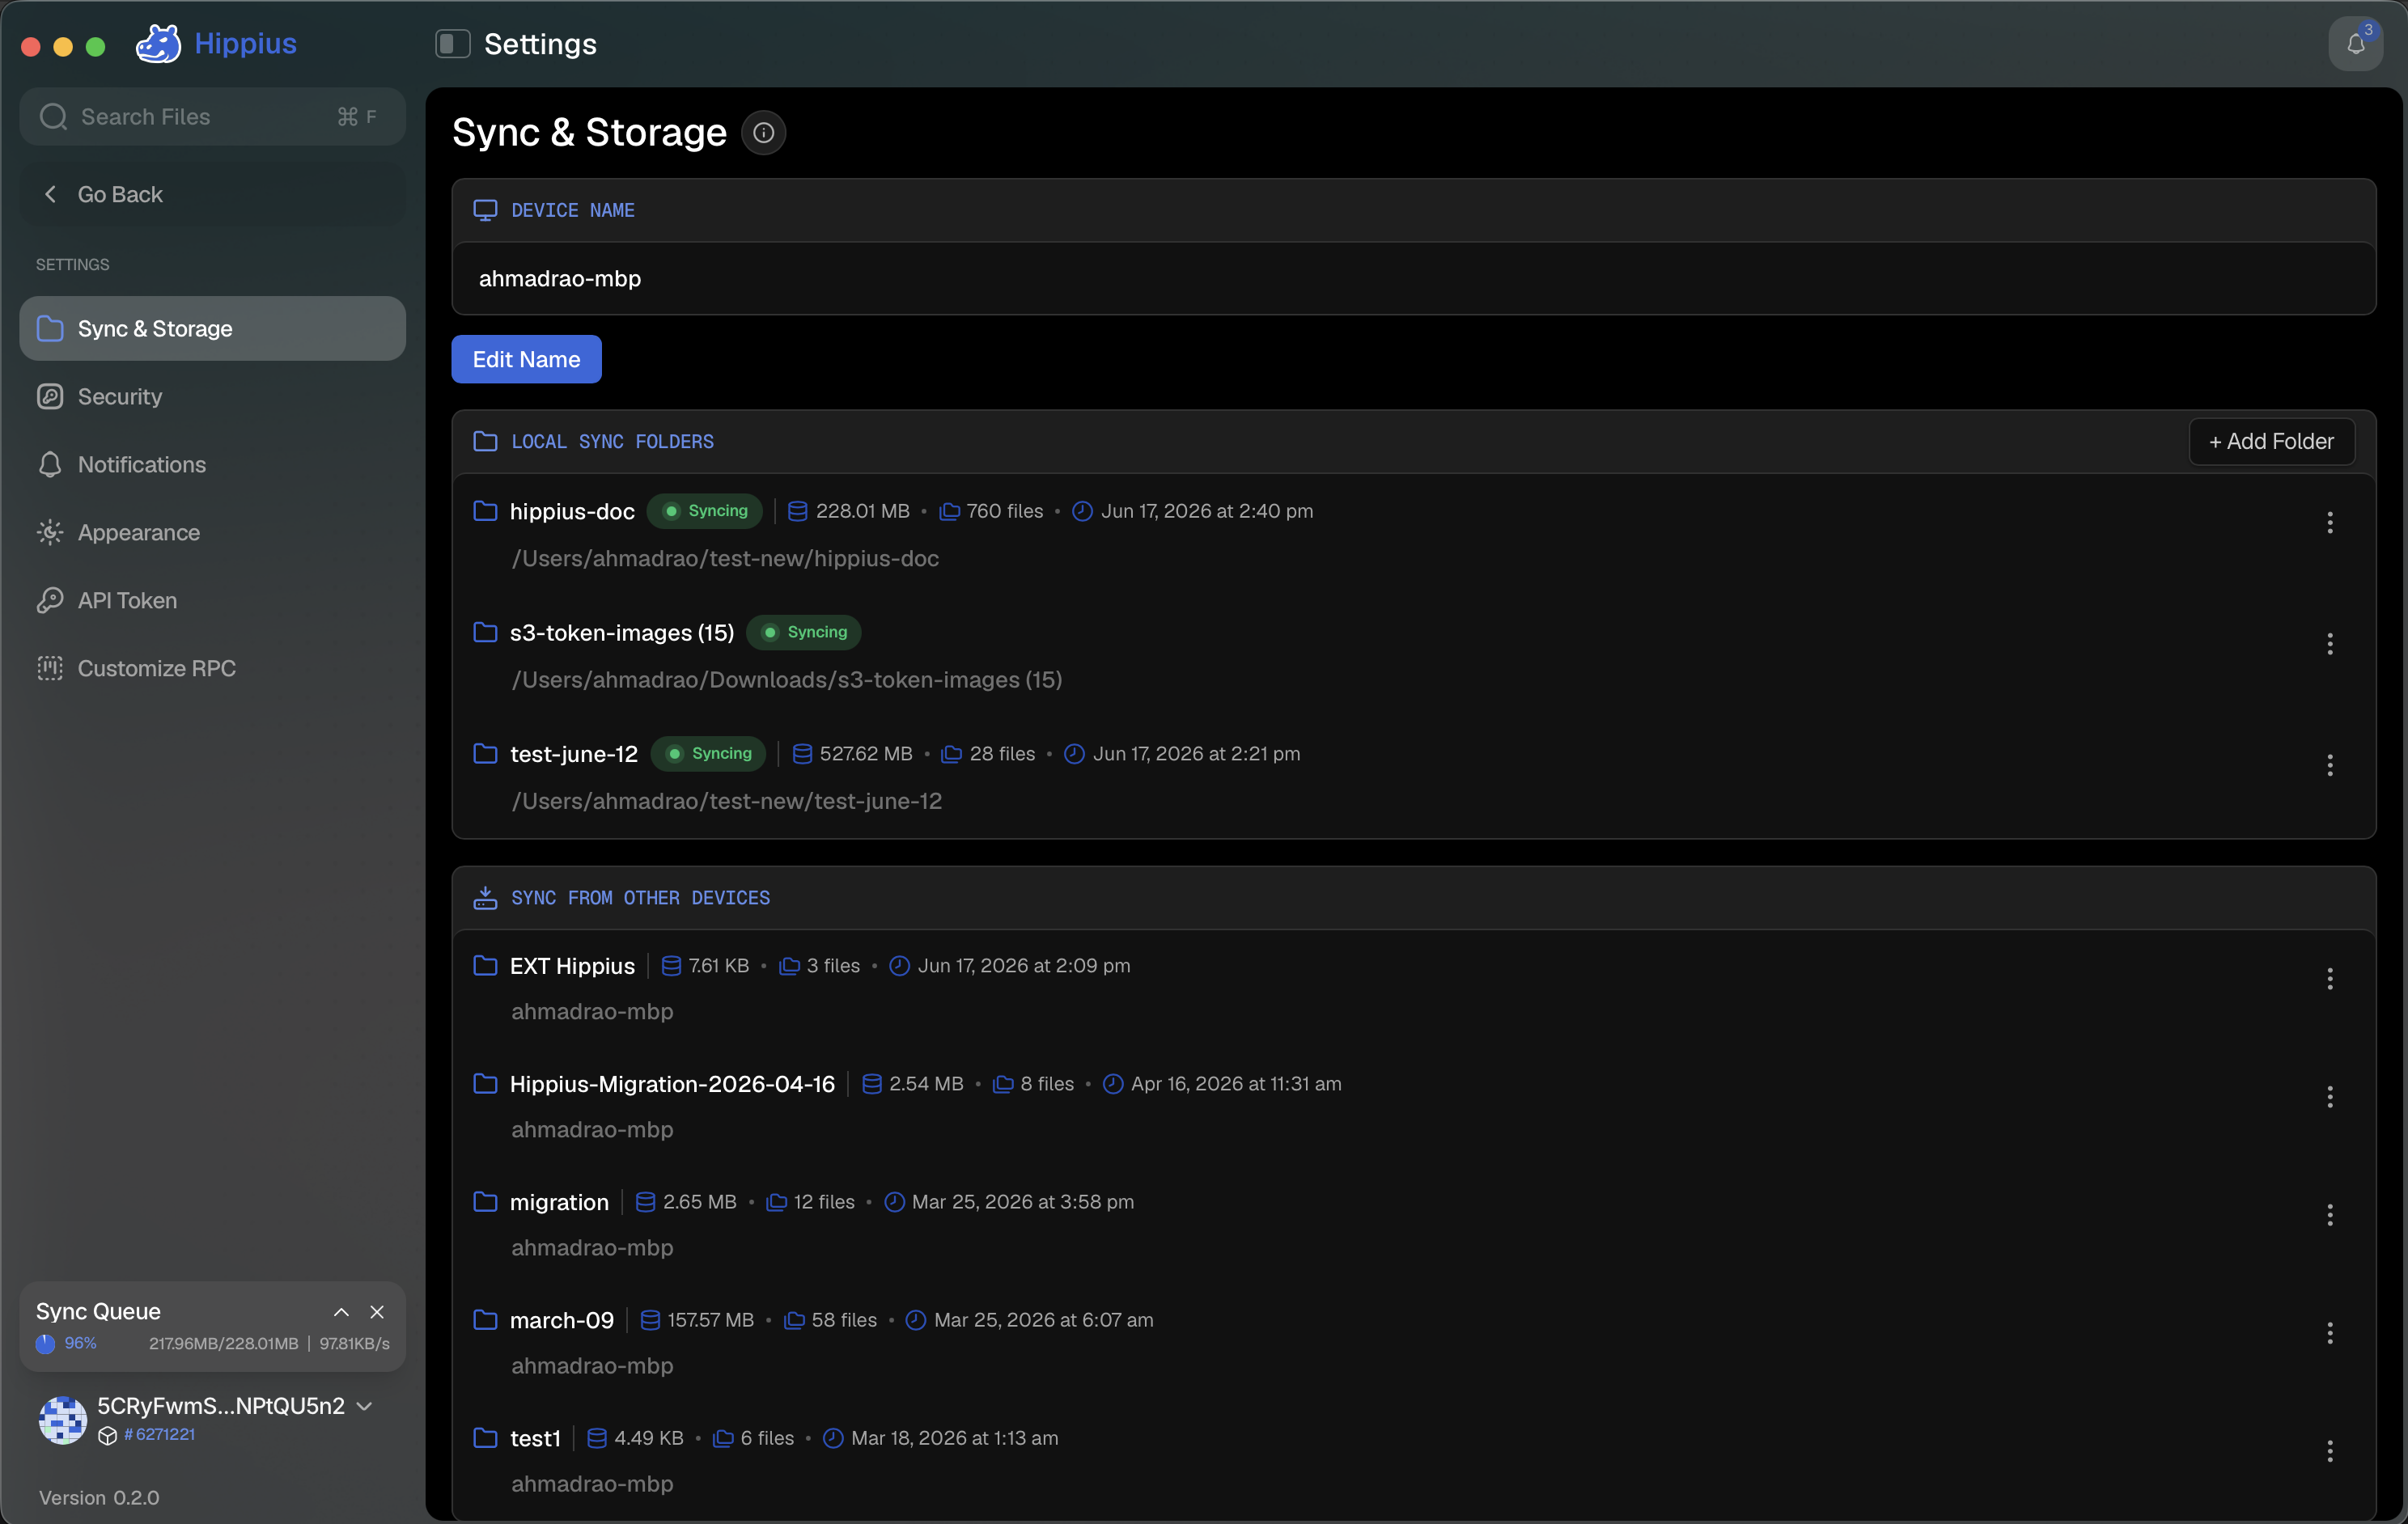2408x1524 pixels.
Task: Open the Security settings section
Action: [212, 396]
